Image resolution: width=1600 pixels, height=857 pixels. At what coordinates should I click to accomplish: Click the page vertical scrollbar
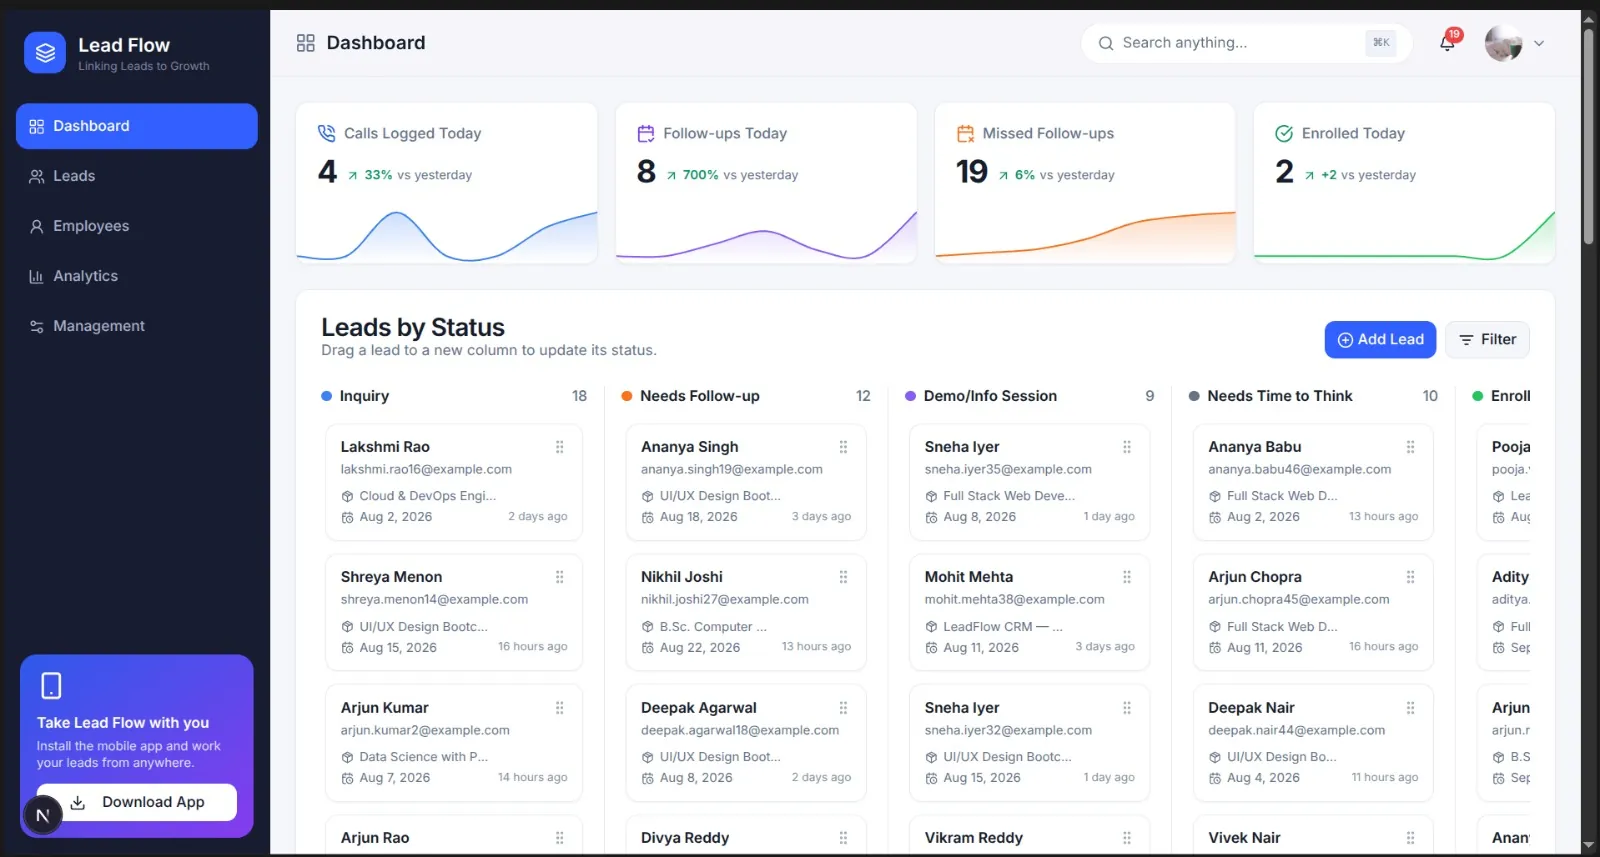click(1588, 136)
